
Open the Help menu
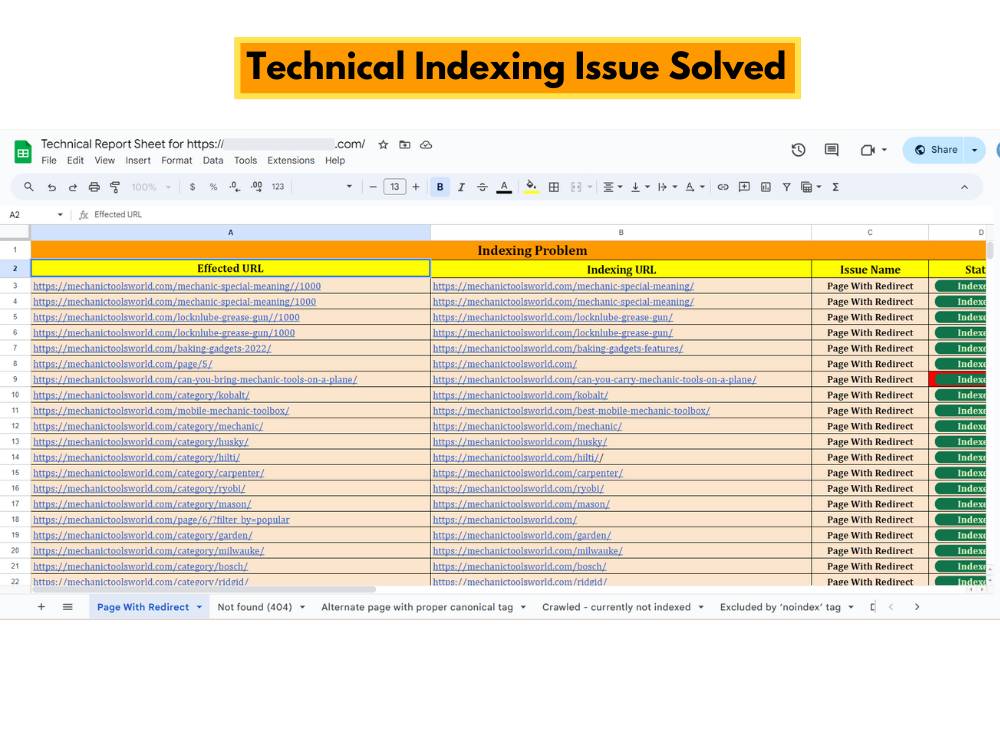coord(335,161)
